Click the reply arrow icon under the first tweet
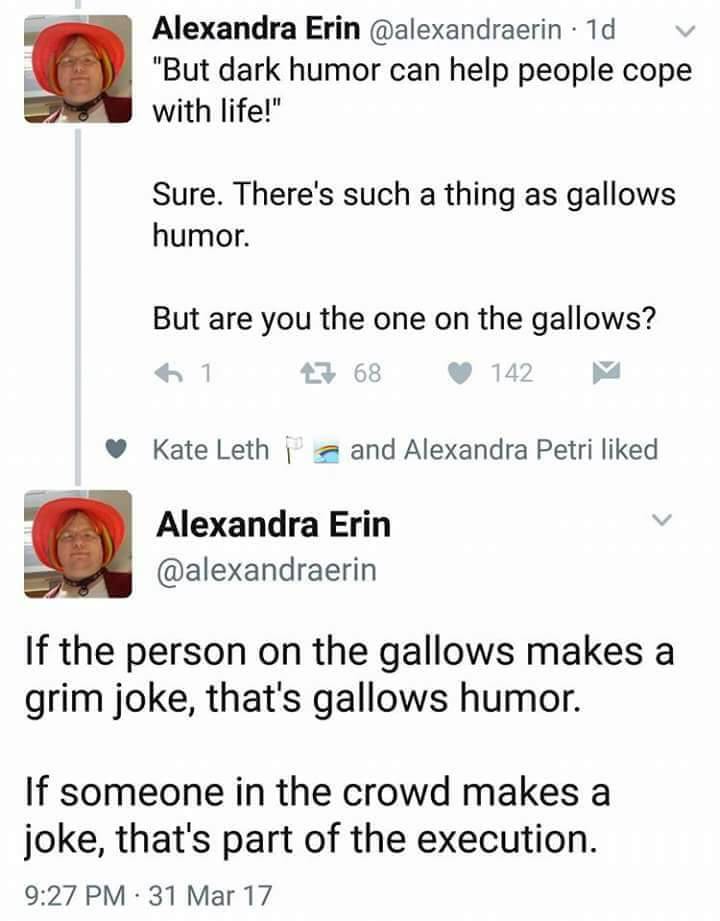The image size is (720, 921). point(169,374)
